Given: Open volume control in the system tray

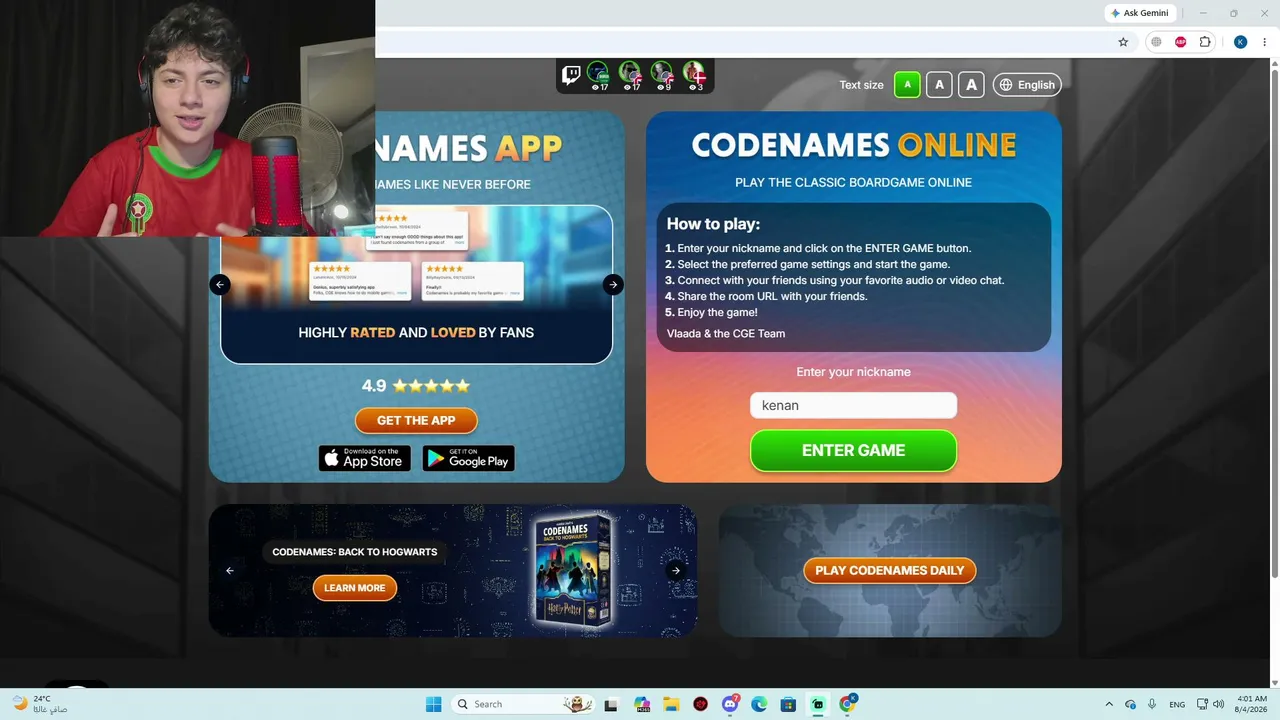Looking at the screenshot, I should coord(1218,704).
